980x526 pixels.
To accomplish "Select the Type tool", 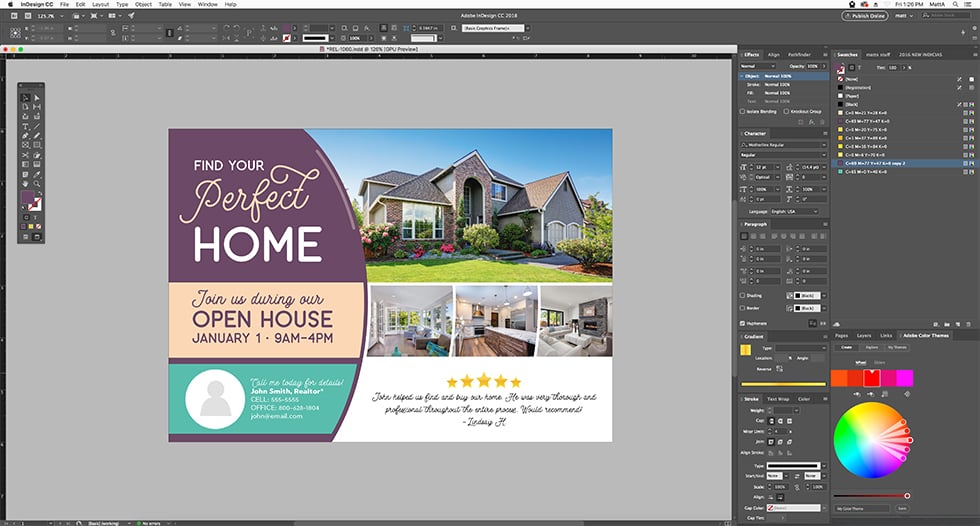I will coord(26,126).
